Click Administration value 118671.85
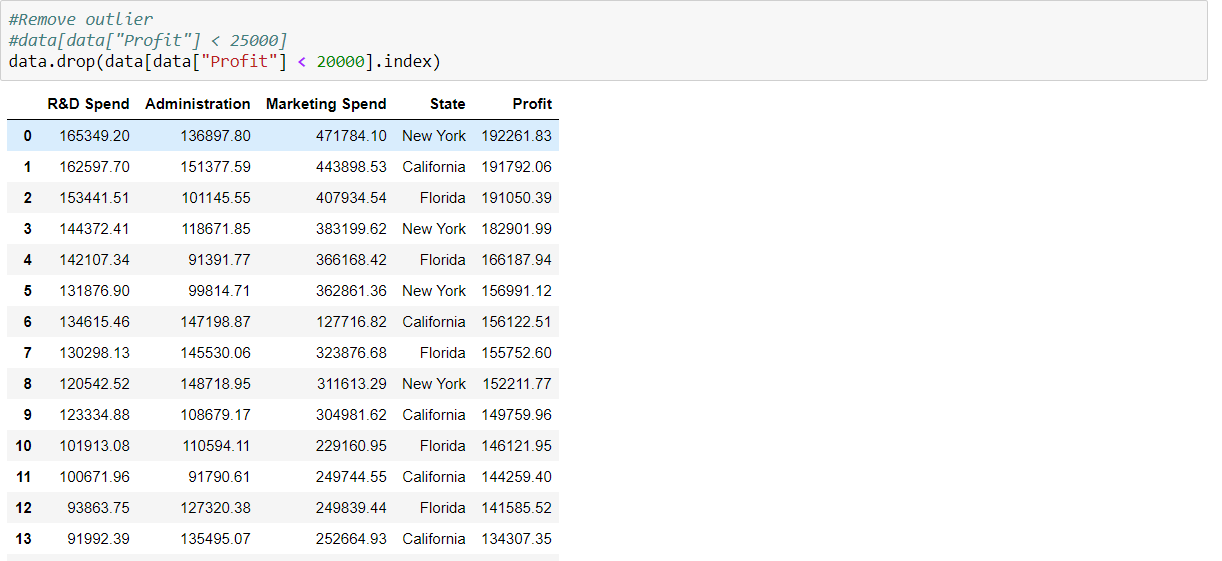 215,229
